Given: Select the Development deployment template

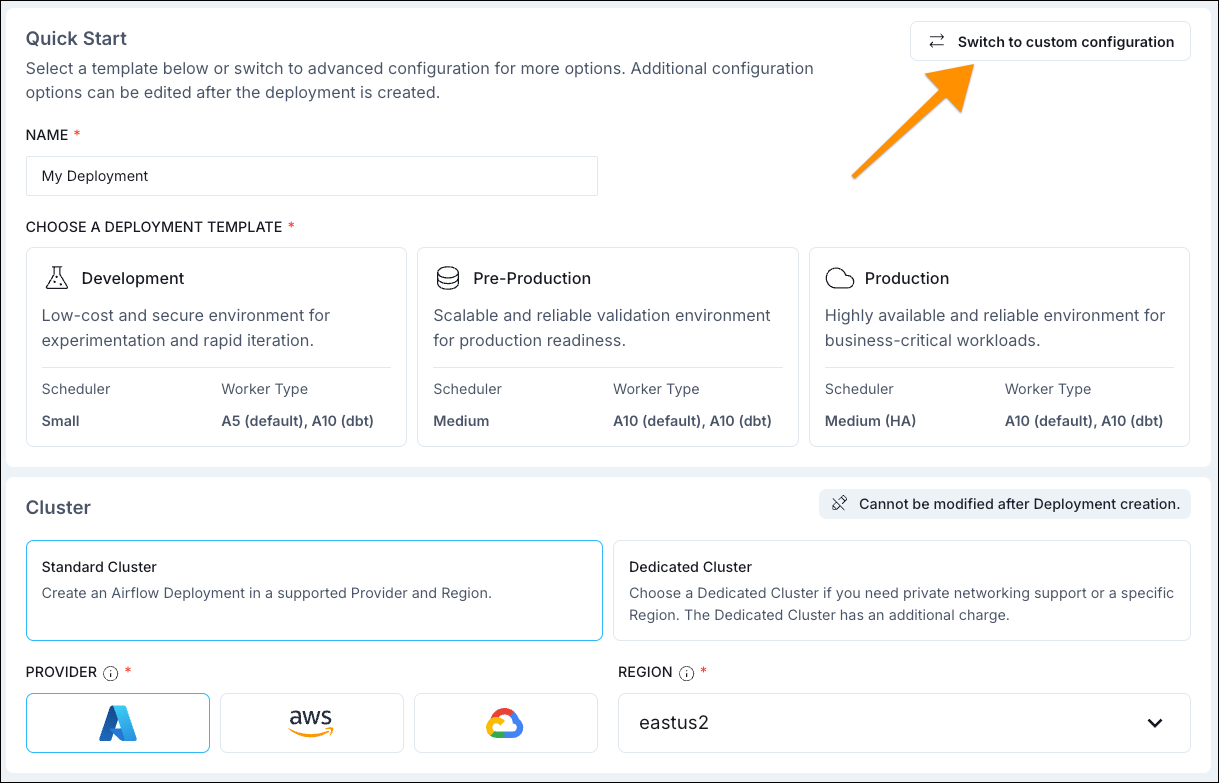Looking at the screenshot, I should (x=214, y=346).
